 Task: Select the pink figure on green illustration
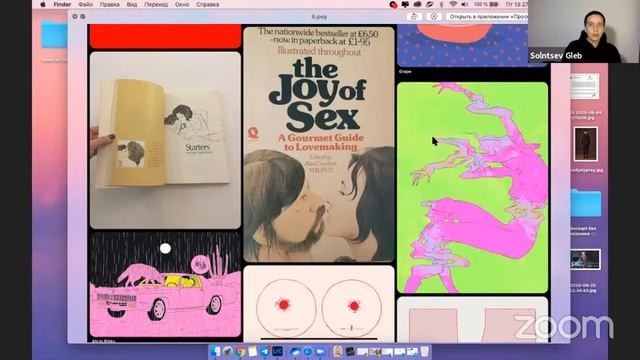coord(472,187)
